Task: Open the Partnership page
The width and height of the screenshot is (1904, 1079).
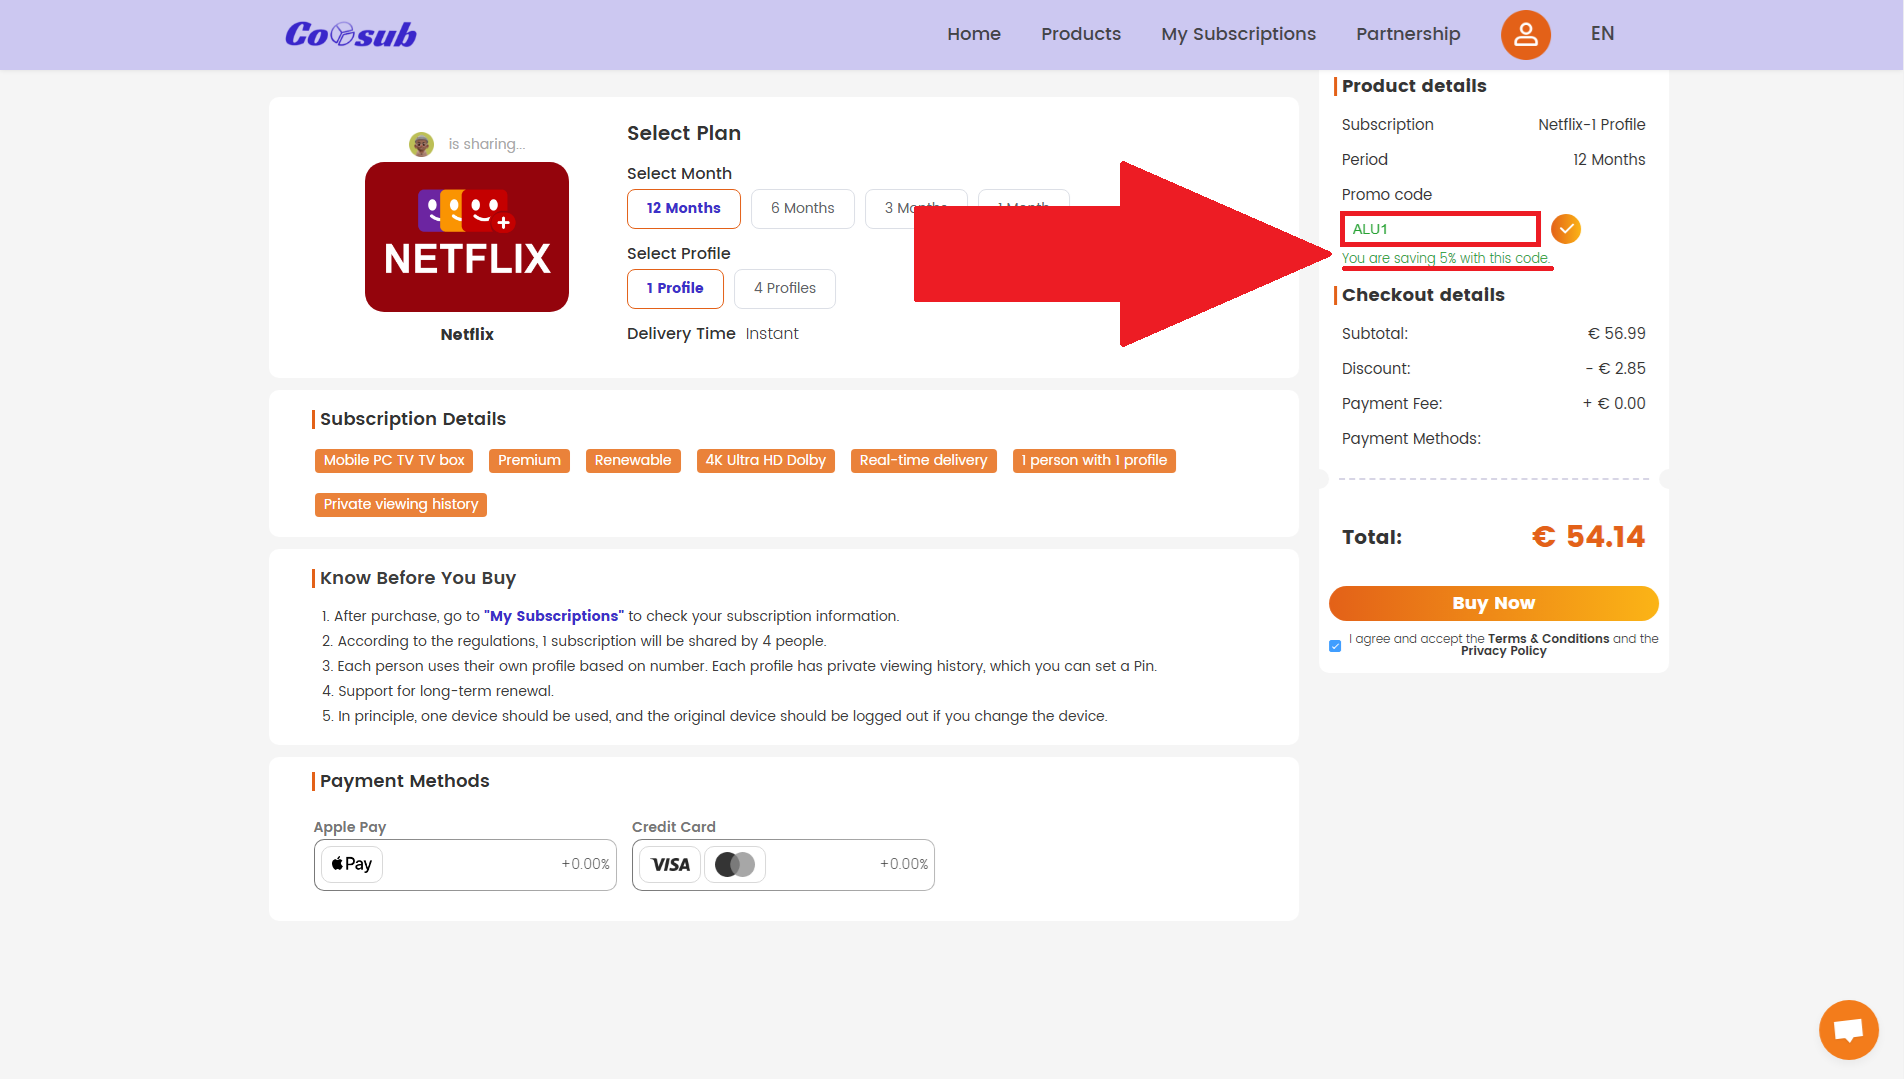Action: (1408, 34)
